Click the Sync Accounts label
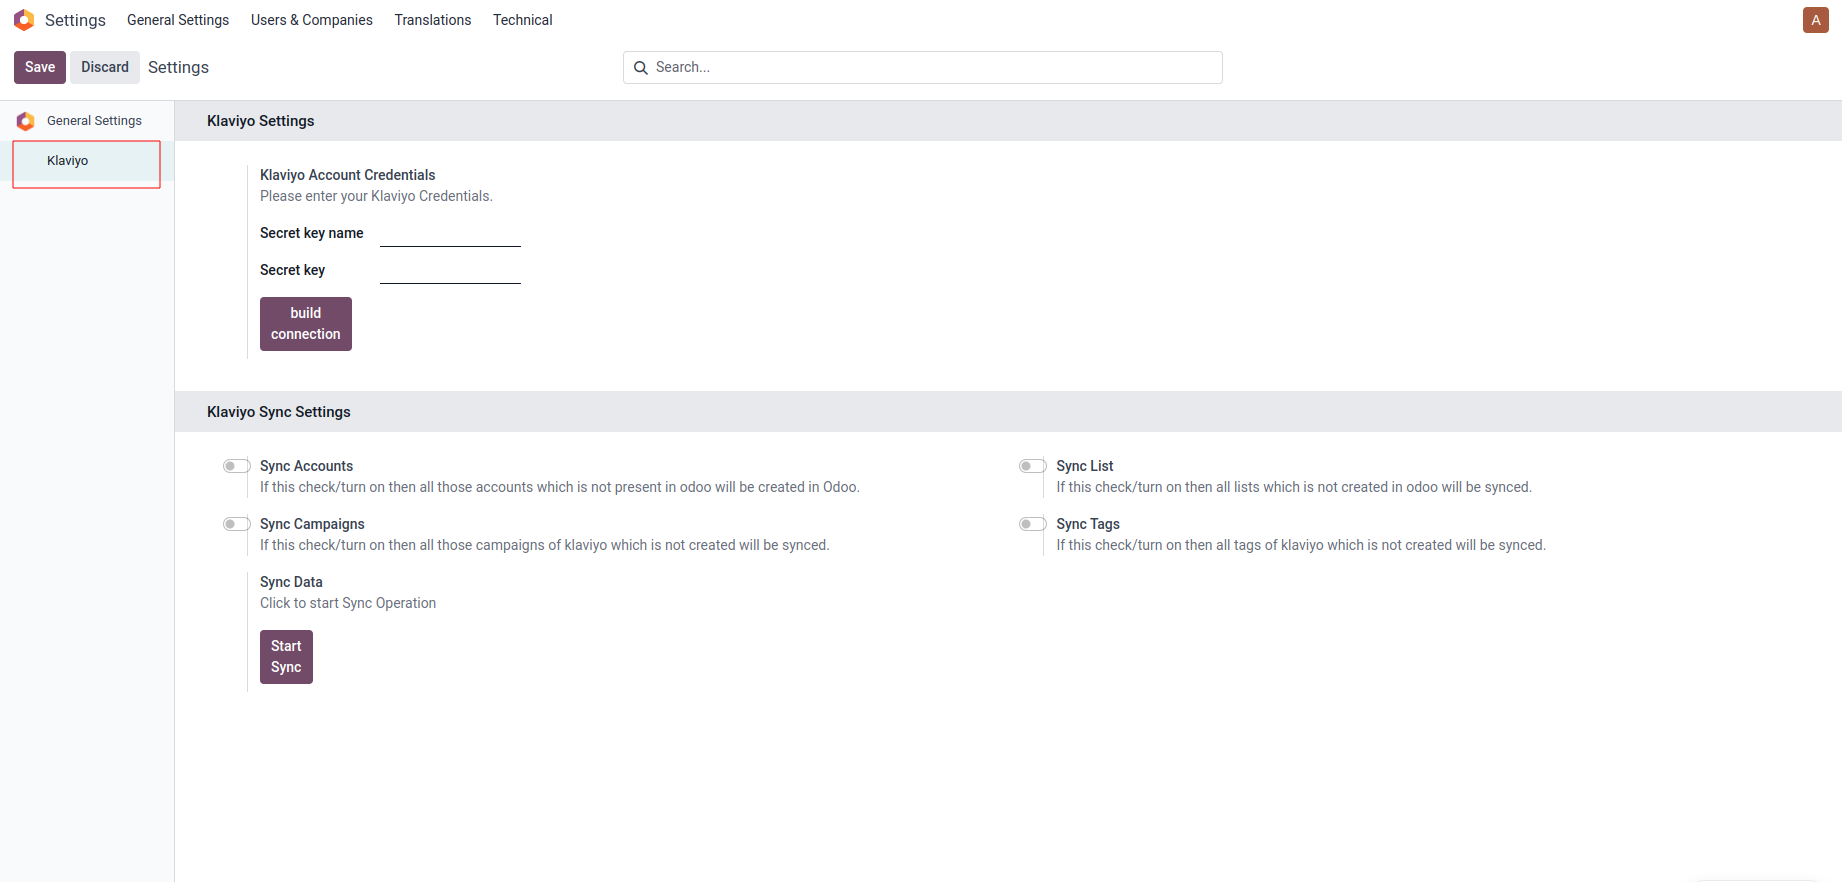The image size is (1842, 882). (x=306, y=466)
